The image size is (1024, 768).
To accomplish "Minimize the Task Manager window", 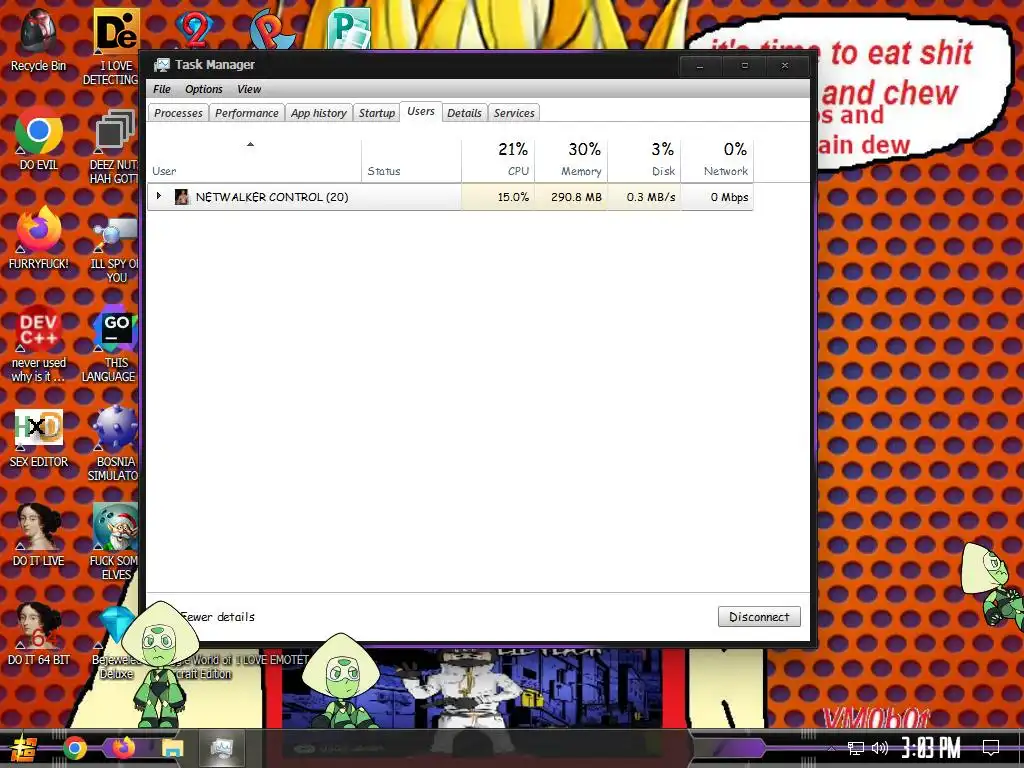I will point(700,66).
